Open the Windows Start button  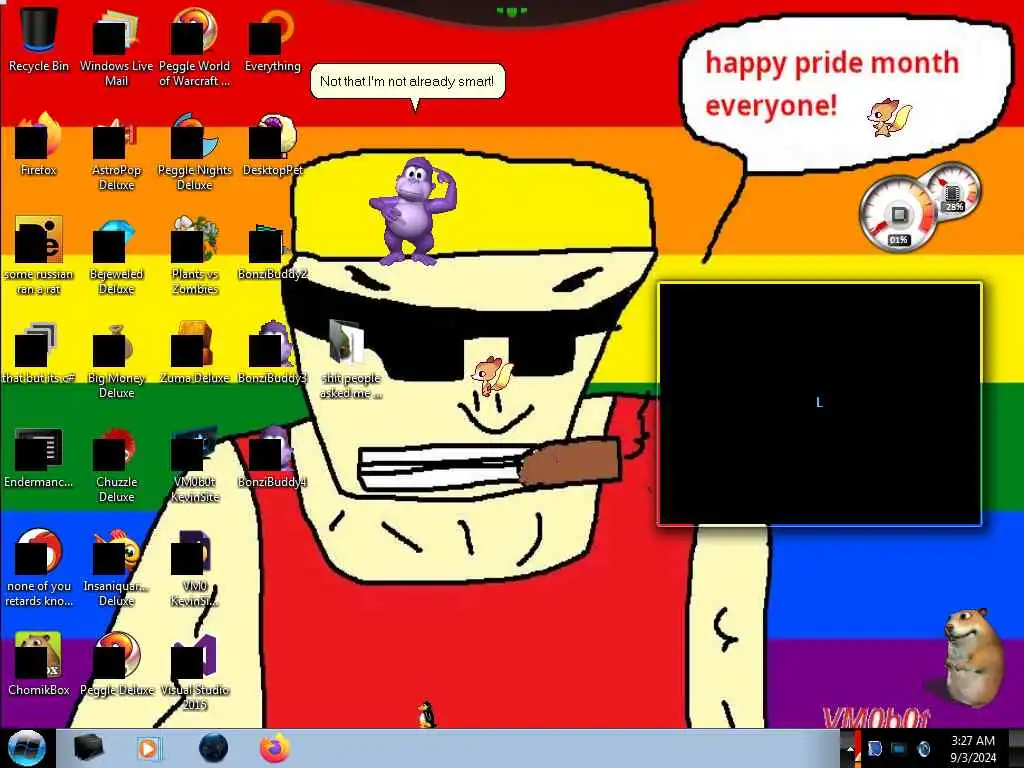click(26, 748)
